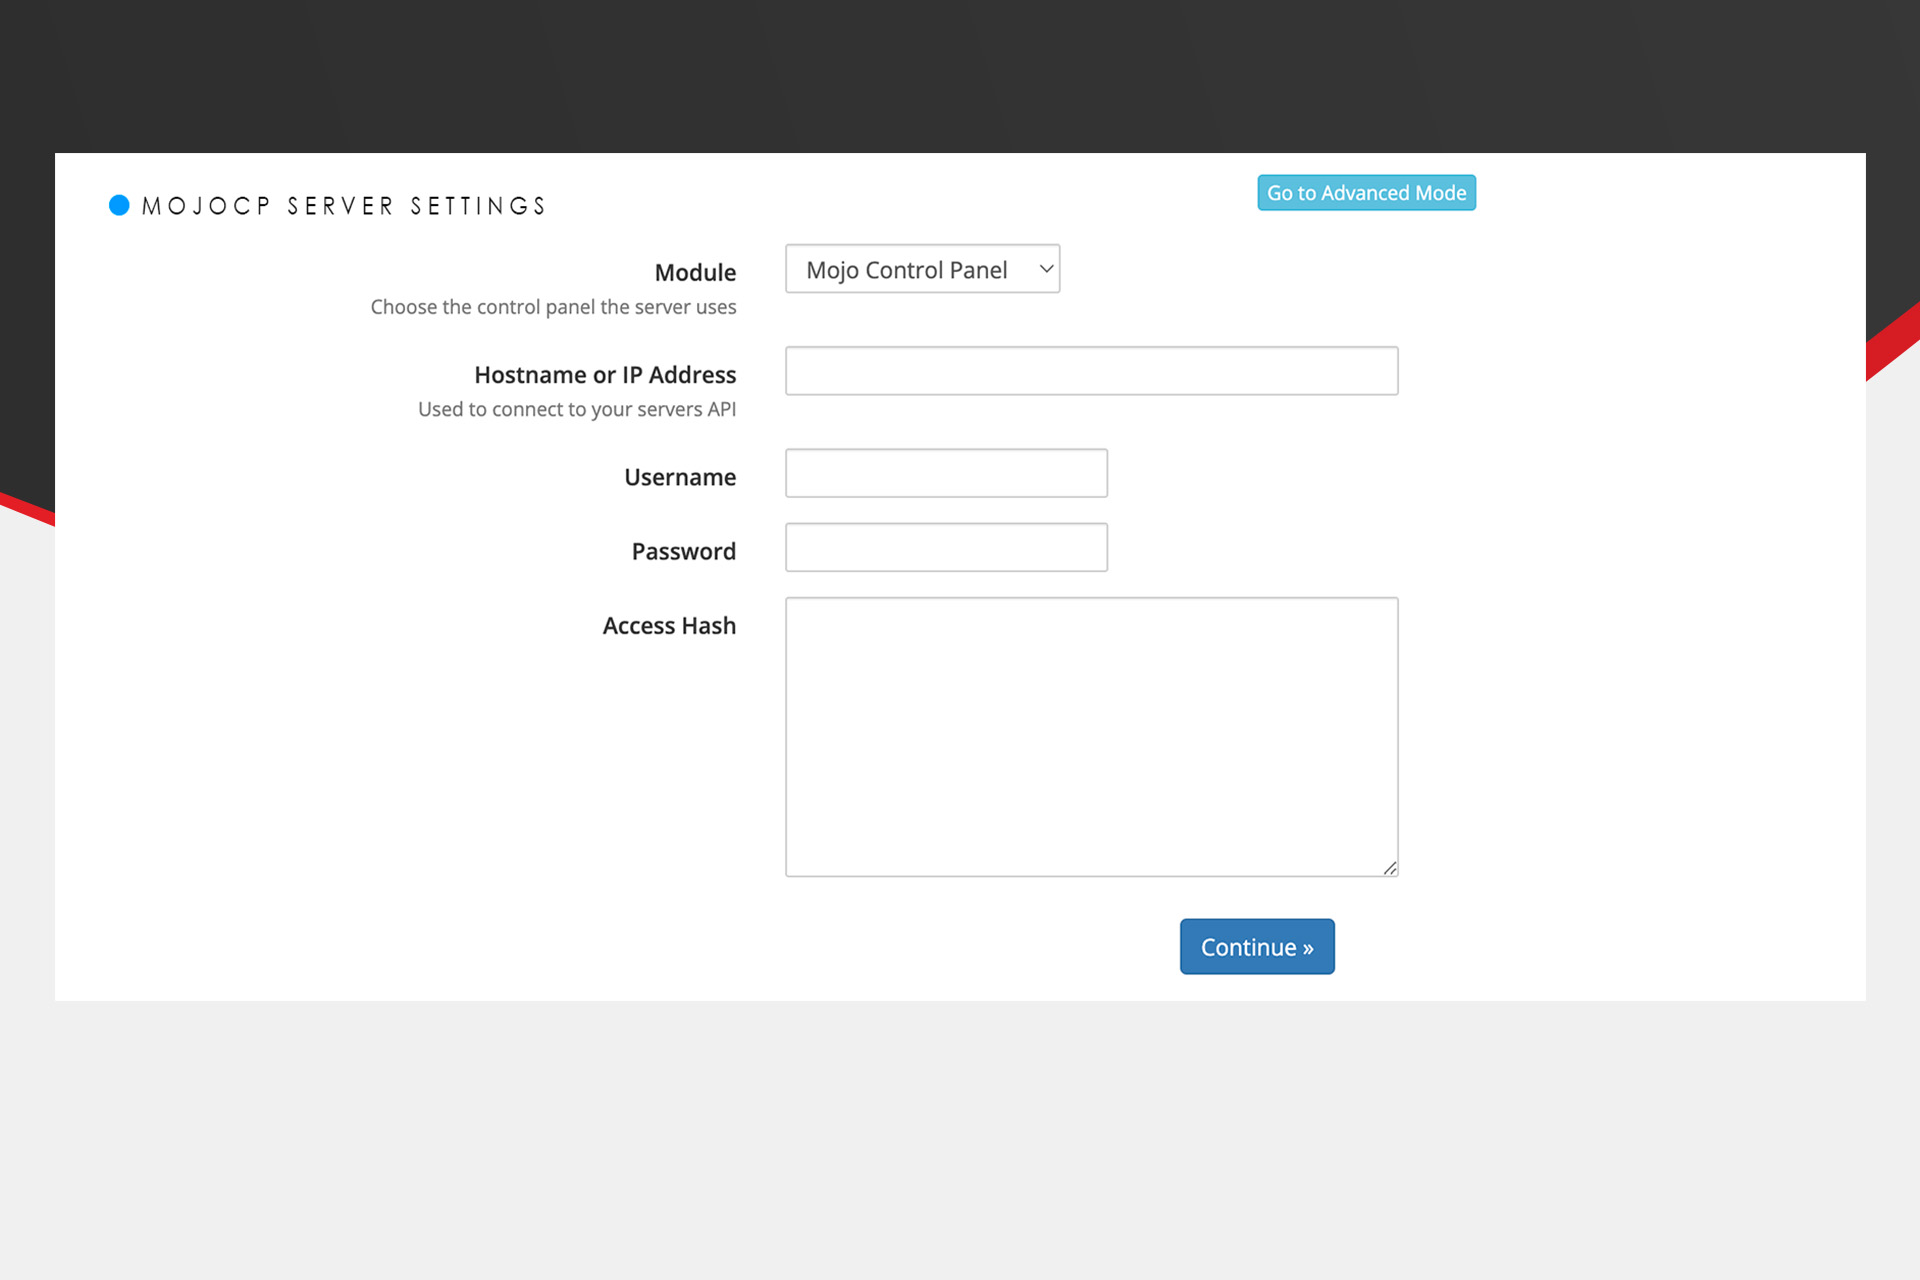Click the Continue » button
This screenshot has width=1920, height=1280.
[x=1257, y=946]
